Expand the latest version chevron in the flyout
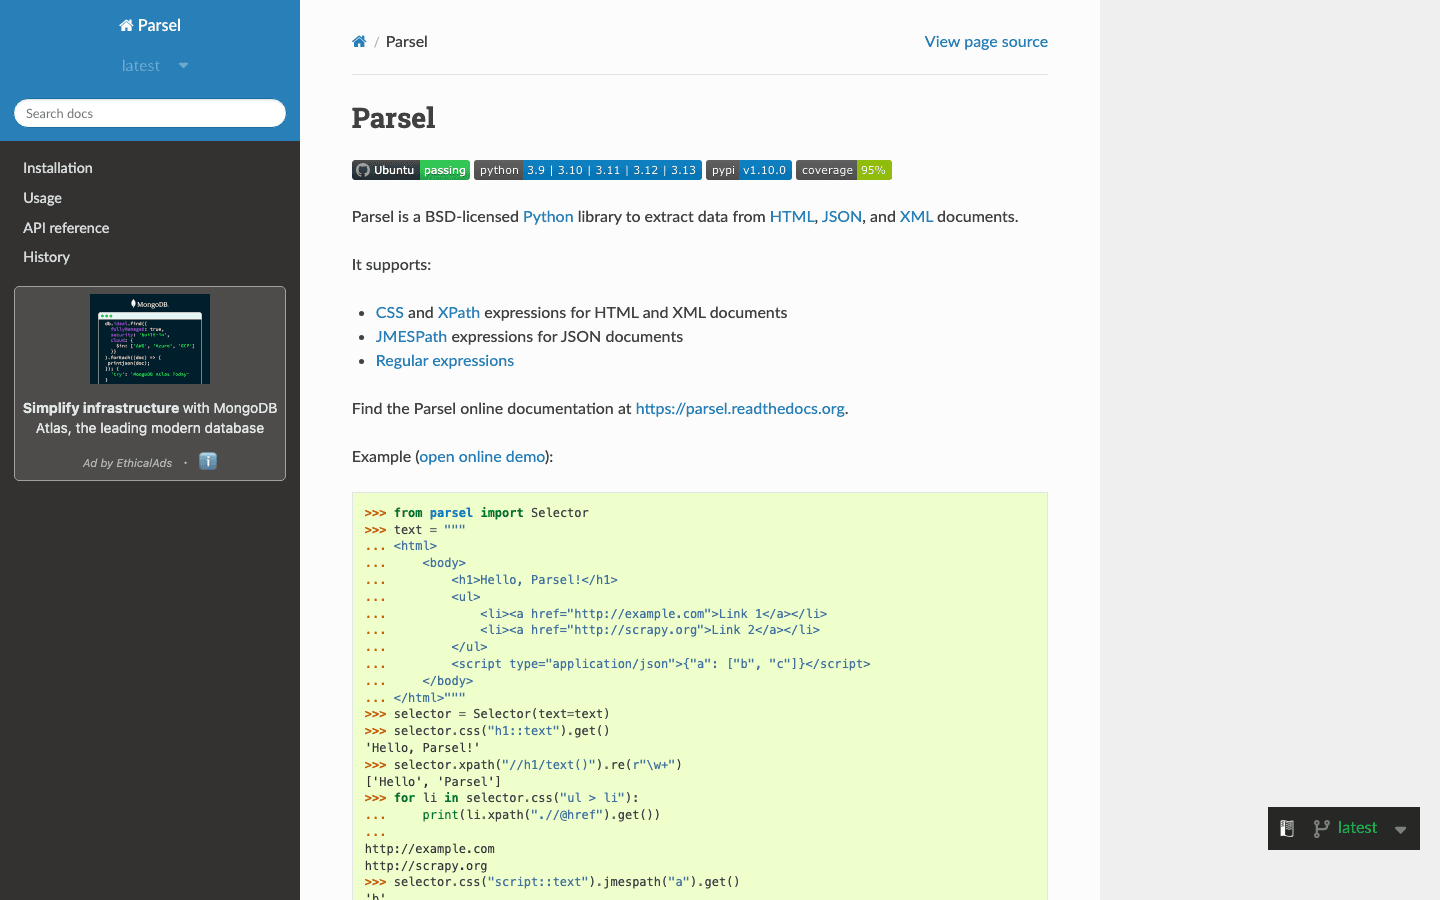 (x=1400, y=828)
